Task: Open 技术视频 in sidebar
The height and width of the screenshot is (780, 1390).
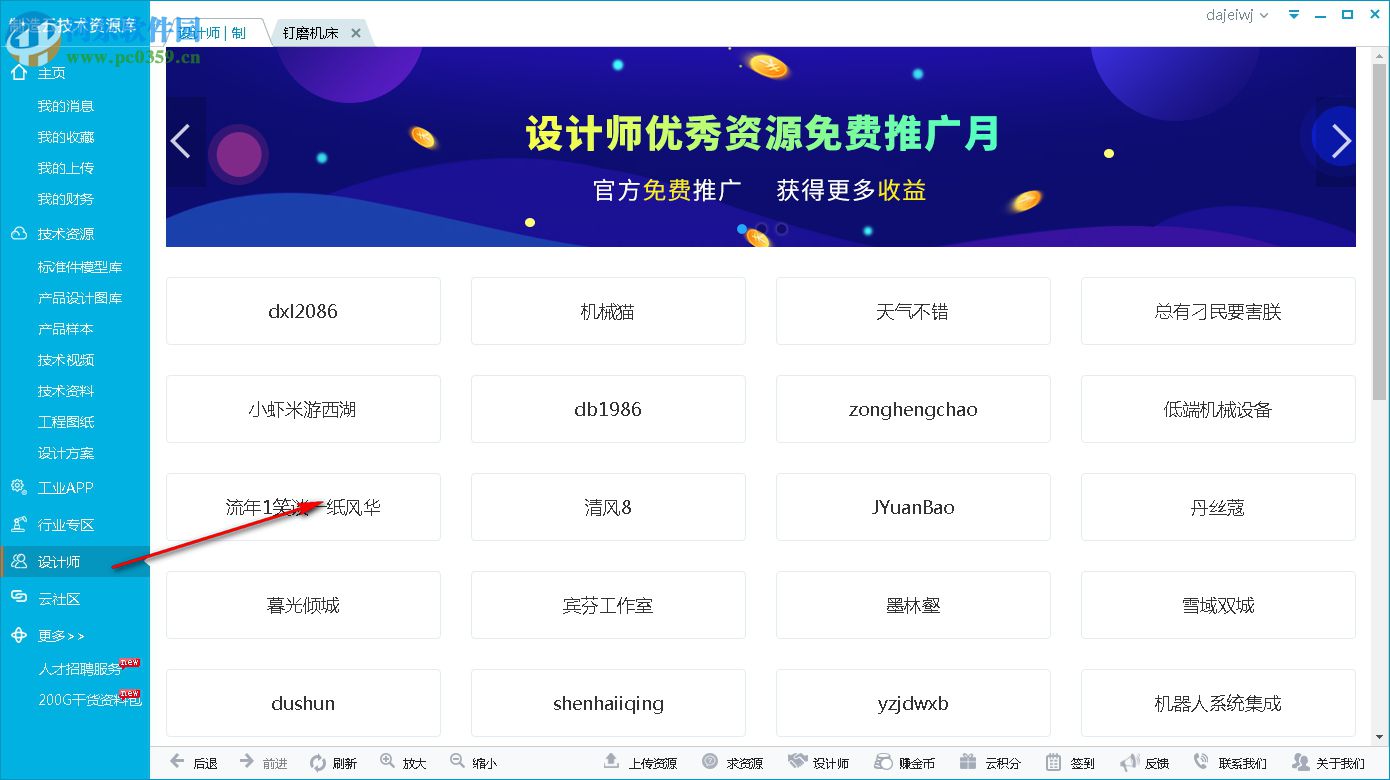Action: (x=66, y=360)
